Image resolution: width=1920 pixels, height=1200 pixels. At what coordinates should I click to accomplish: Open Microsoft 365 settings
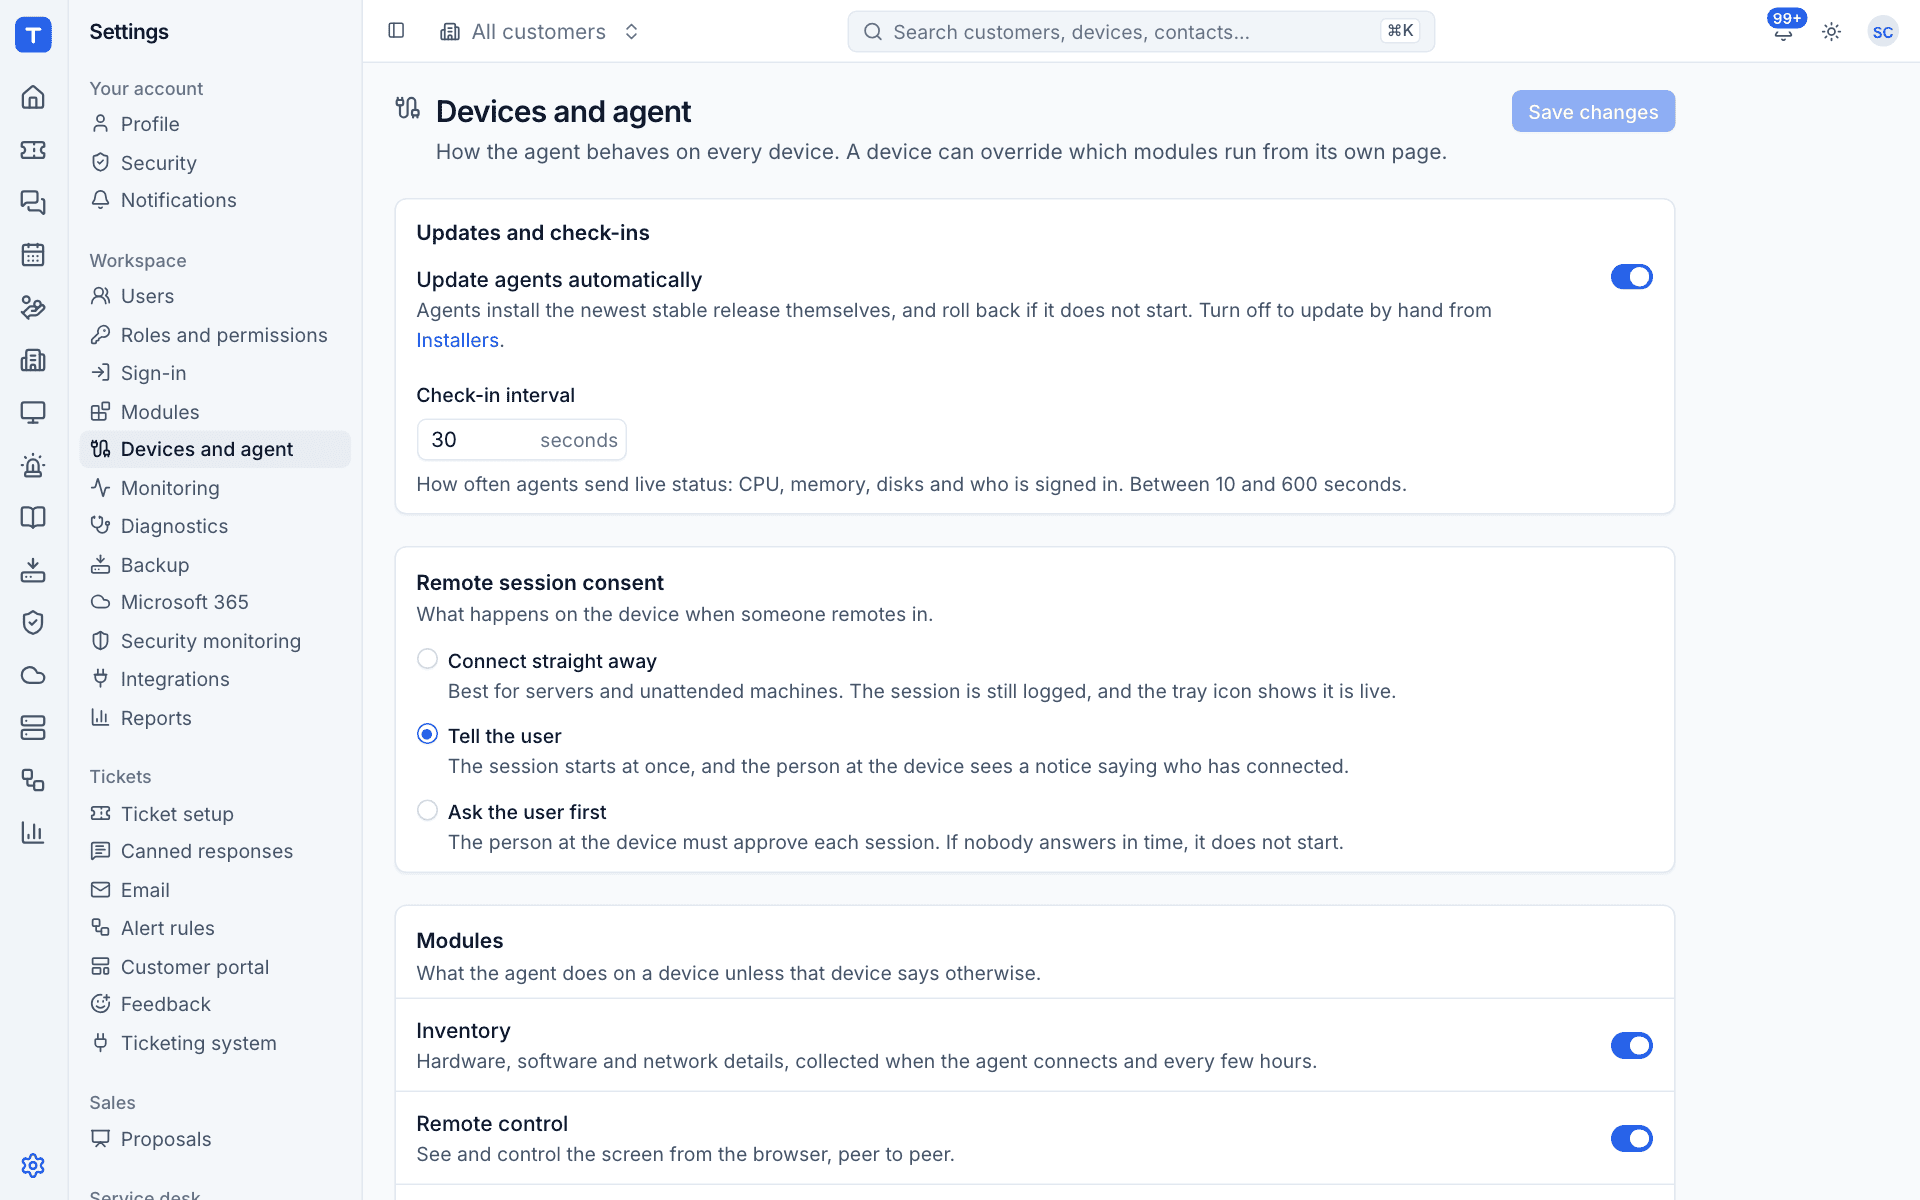[x=215, y=602]
